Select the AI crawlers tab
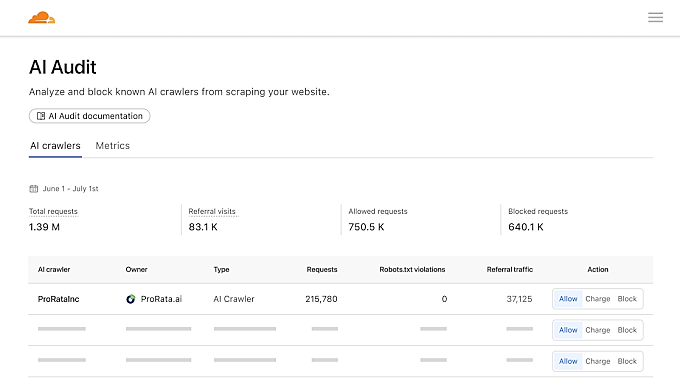 point(55,146)
